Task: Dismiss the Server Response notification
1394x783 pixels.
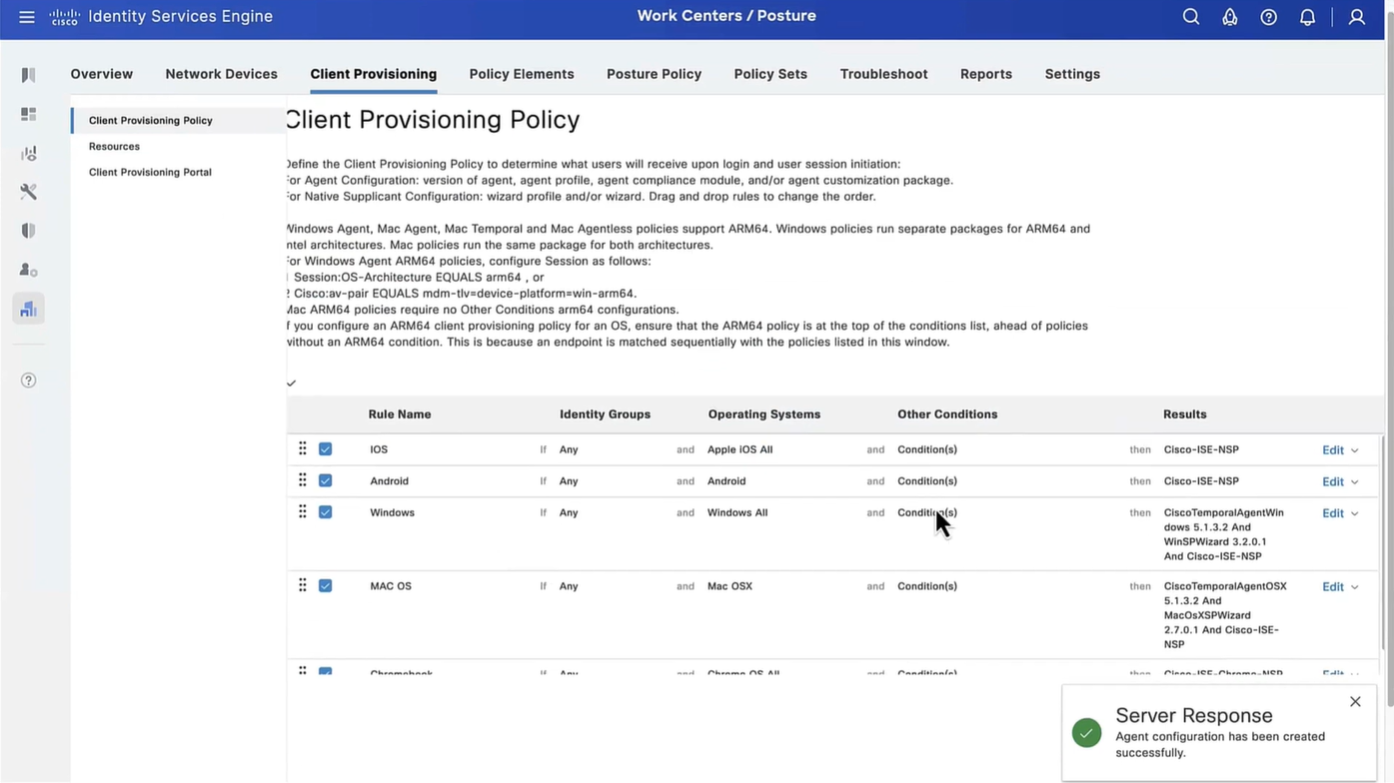Action: (x=1355, y=702)
